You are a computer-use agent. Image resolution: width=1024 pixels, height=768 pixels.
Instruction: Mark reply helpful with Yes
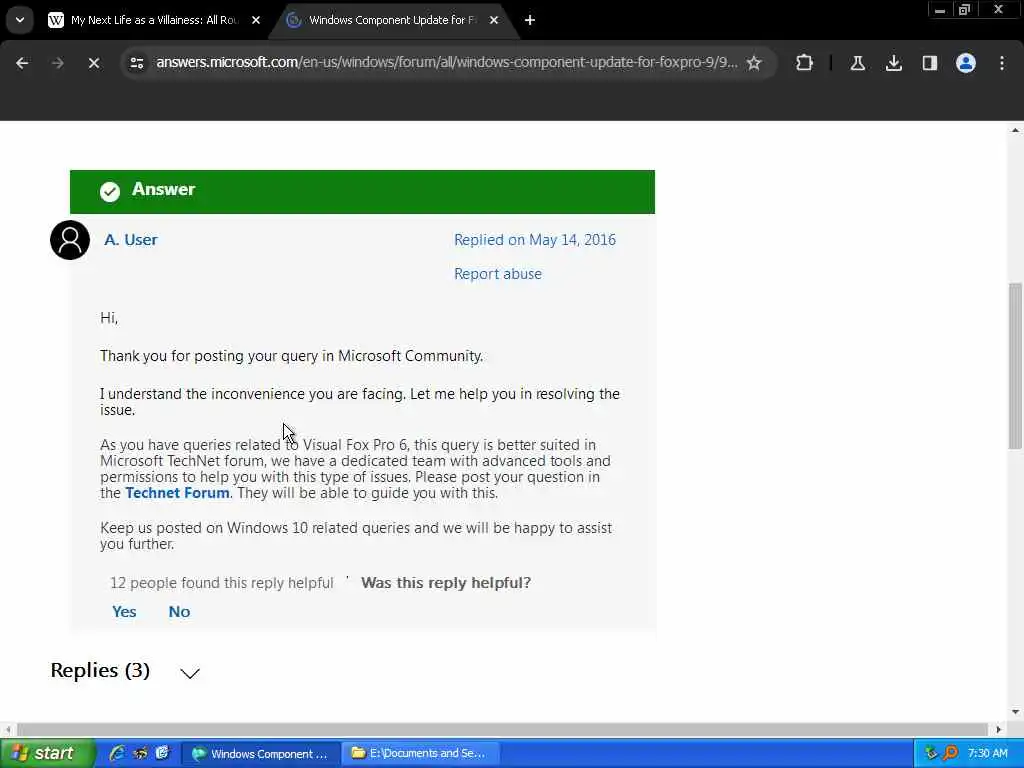tap(124, 612)
